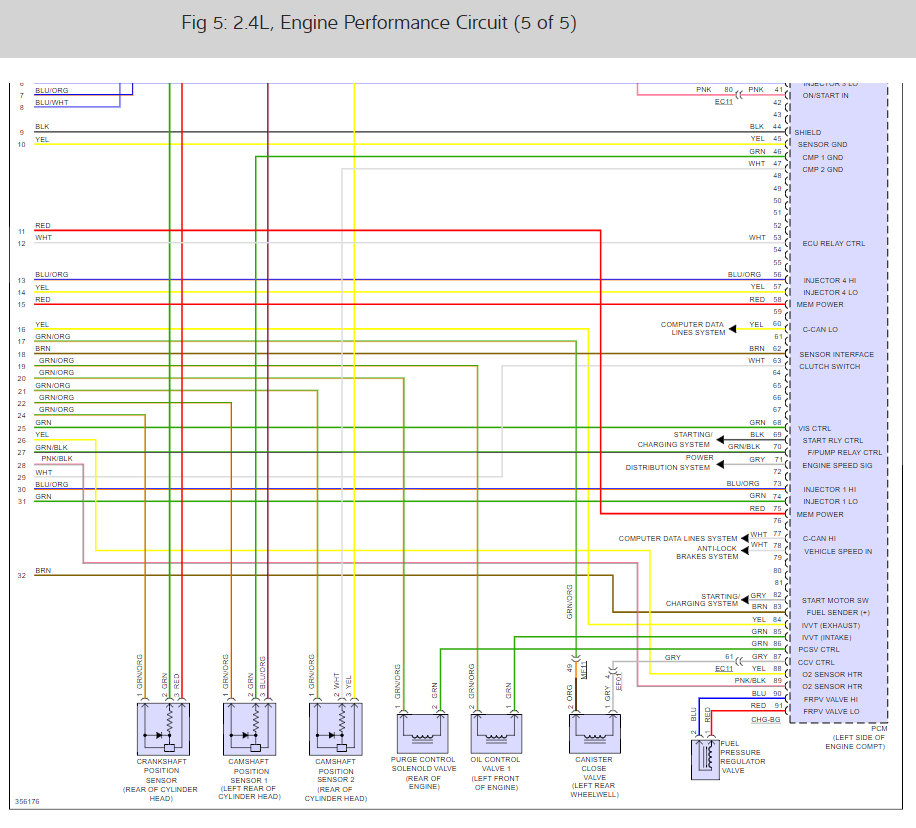Click the Camshaft Position Sensor 1 symbol
916x828 pixels.
pos(249,729)
